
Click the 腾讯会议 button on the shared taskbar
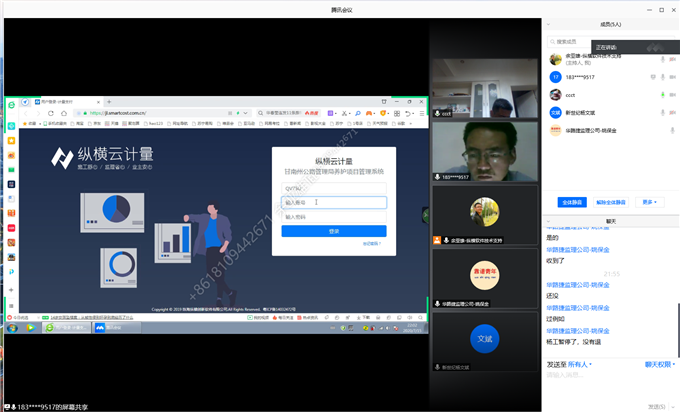coord(116,328)
